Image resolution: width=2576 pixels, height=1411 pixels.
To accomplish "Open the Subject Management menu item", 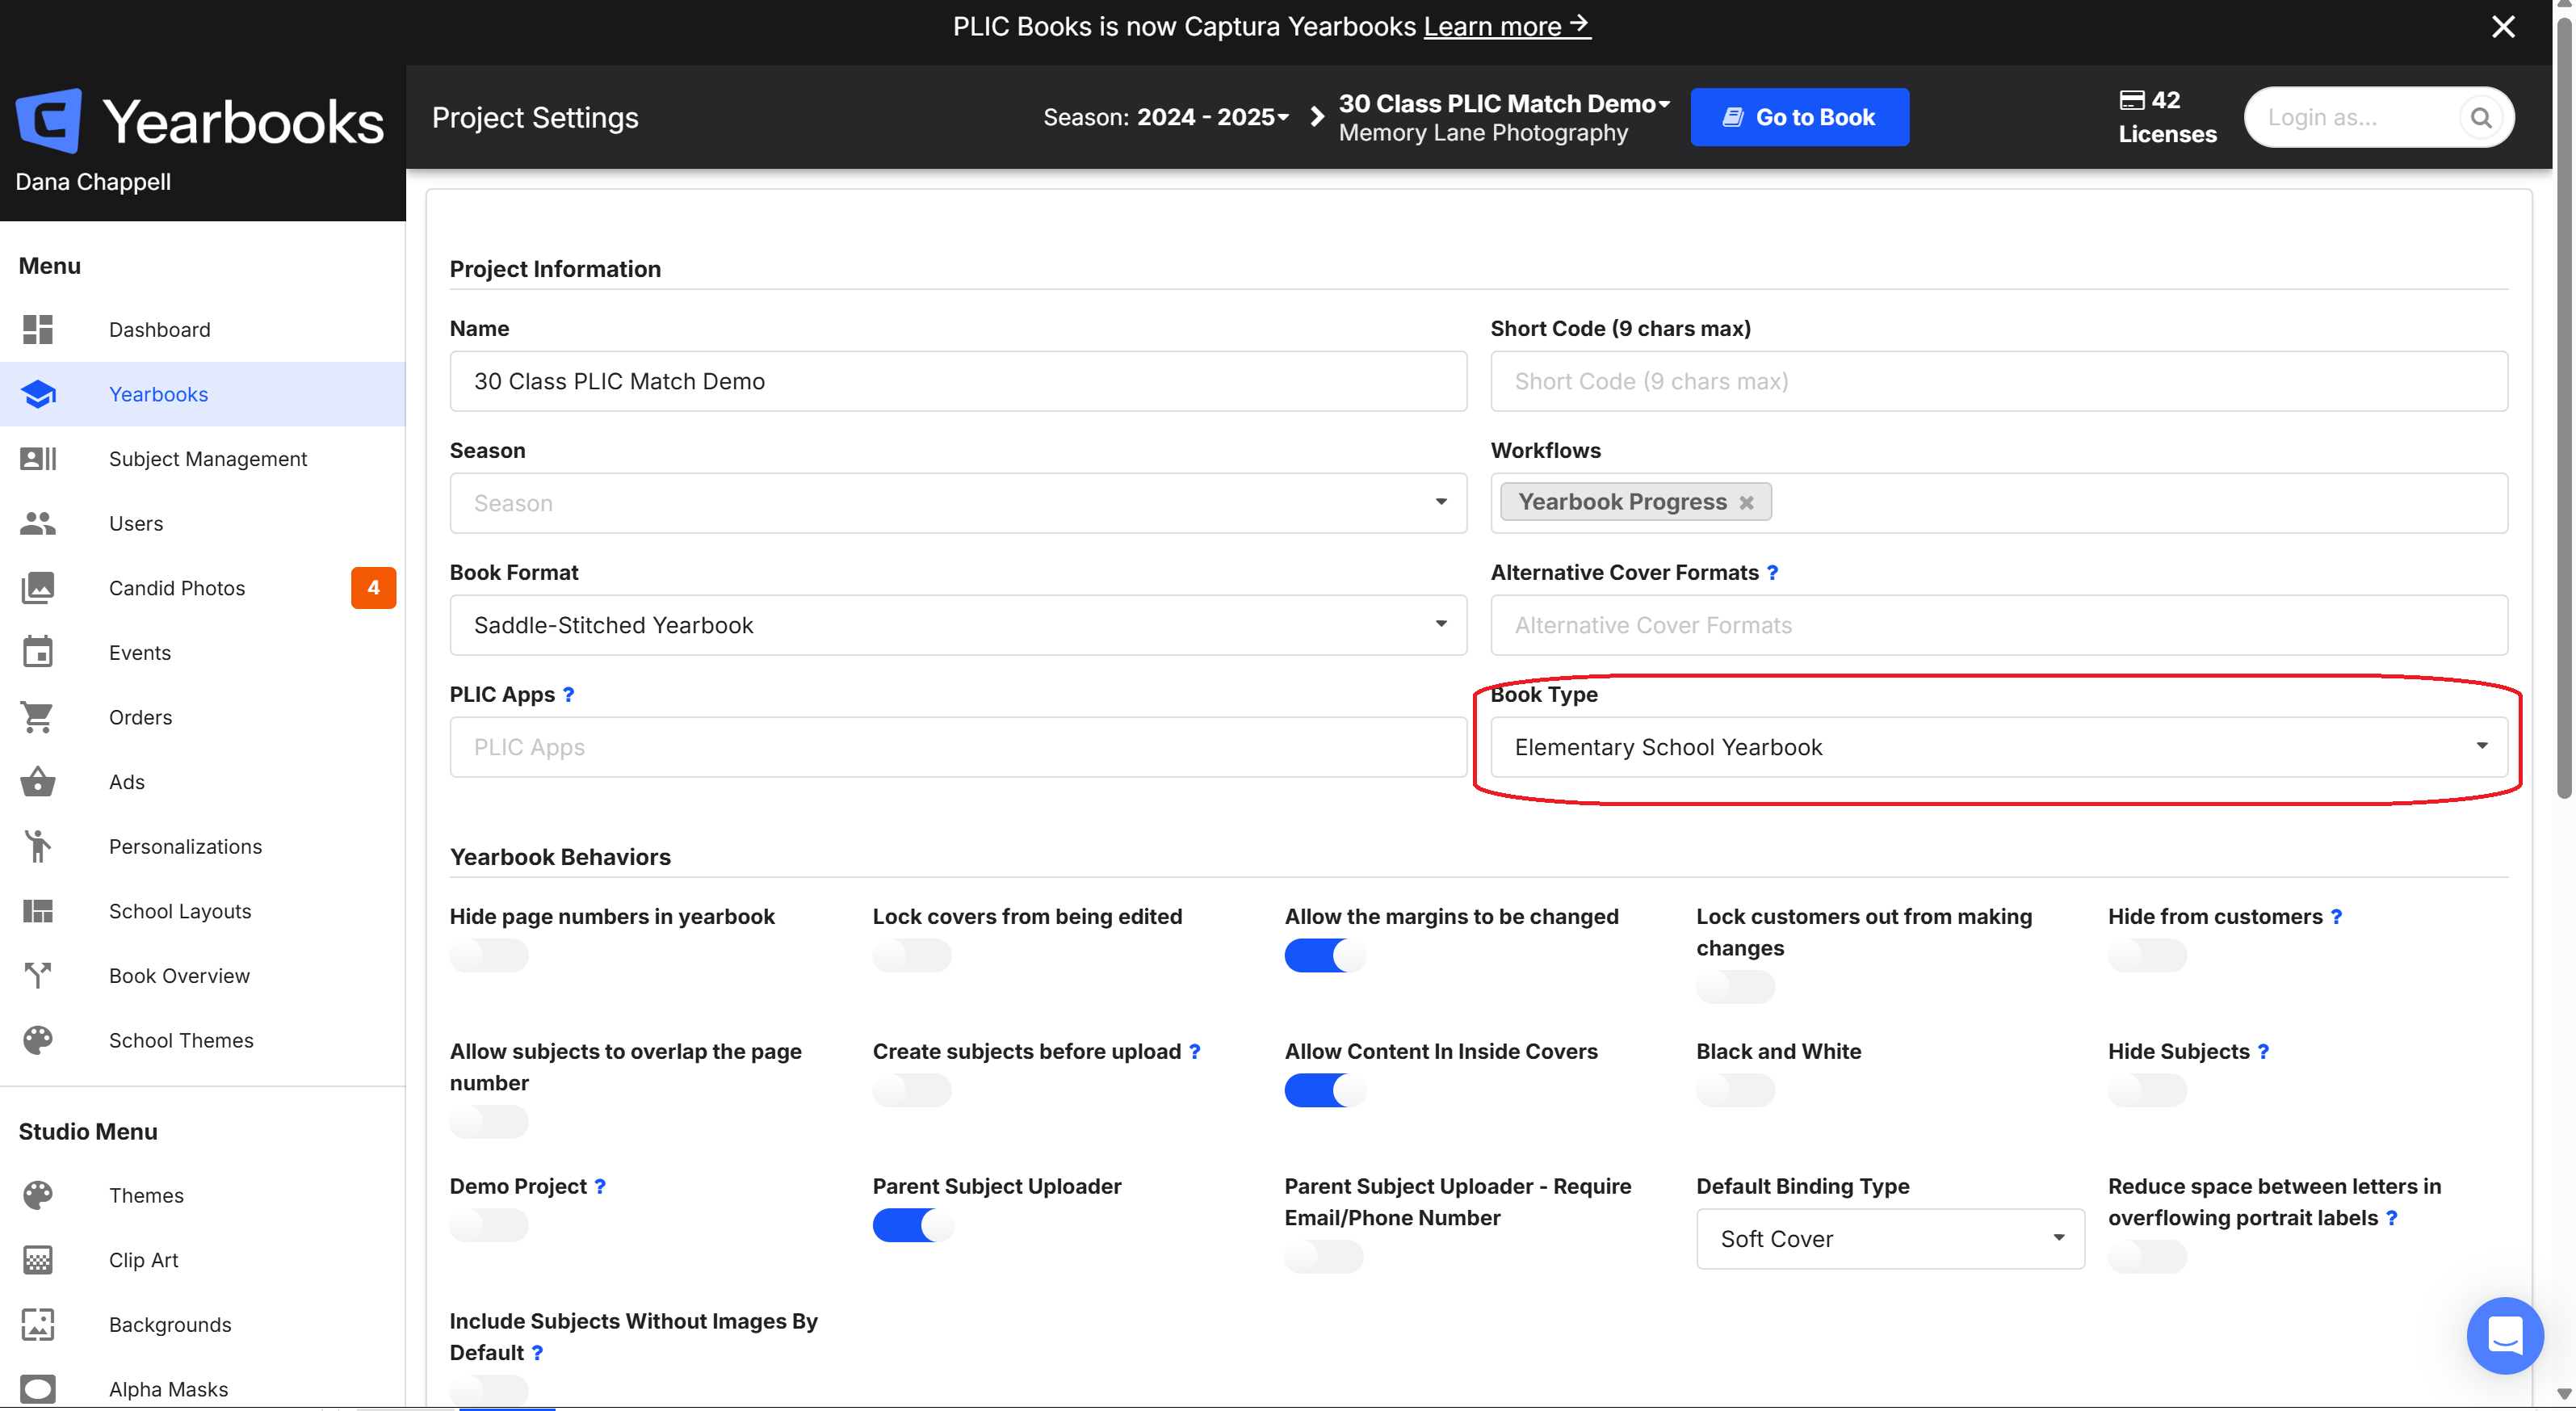I will [203, 458].
